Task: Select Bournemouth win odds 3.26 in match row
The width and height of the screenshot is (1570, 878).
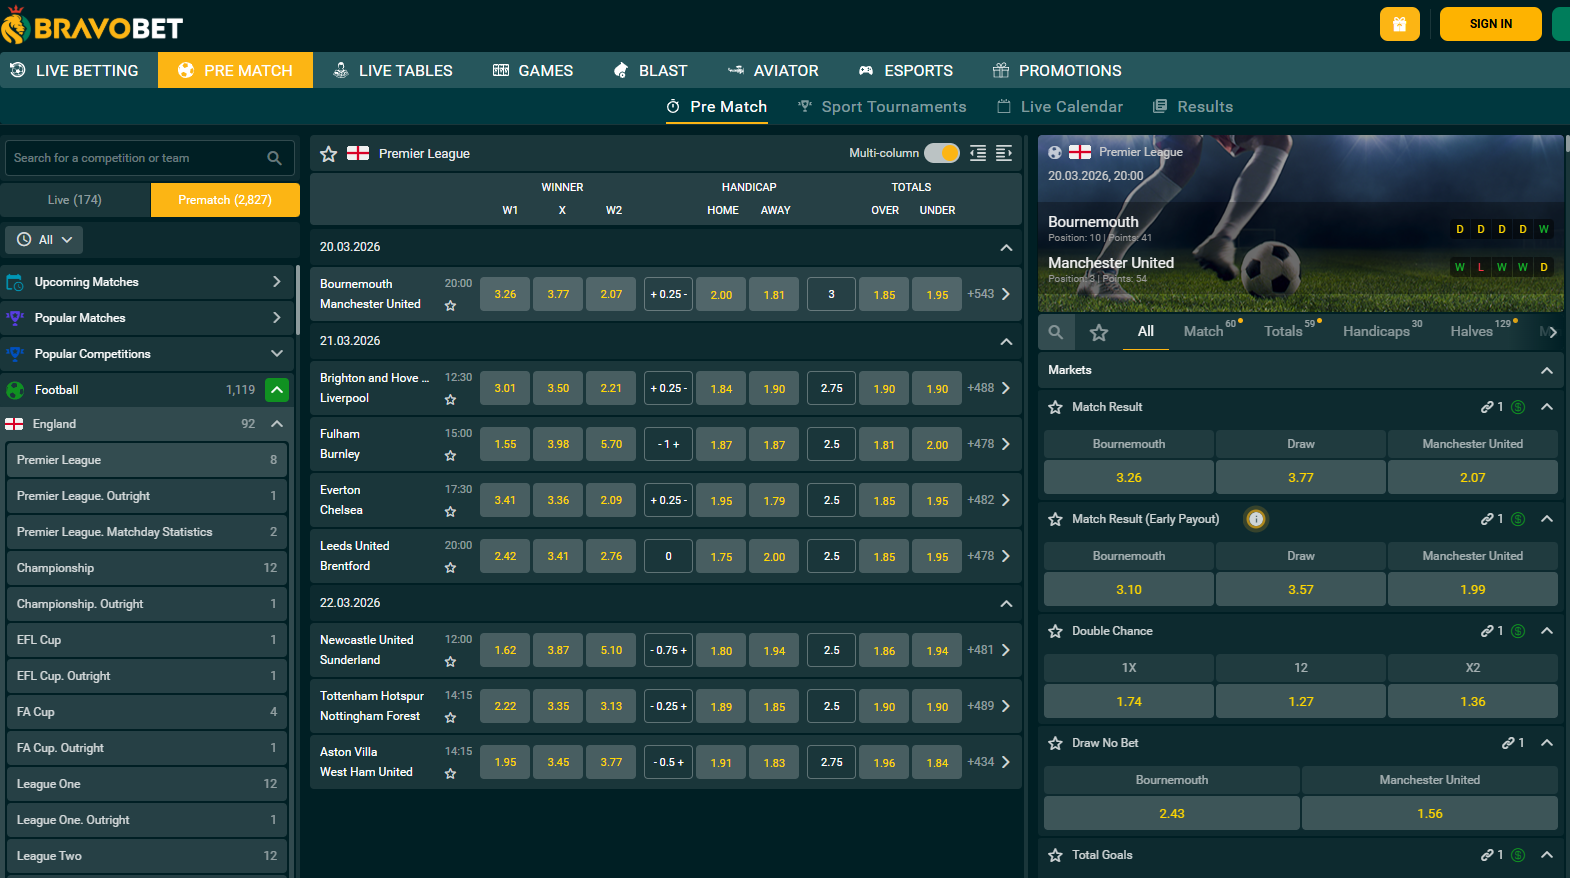Action: (x=505, y=295)
